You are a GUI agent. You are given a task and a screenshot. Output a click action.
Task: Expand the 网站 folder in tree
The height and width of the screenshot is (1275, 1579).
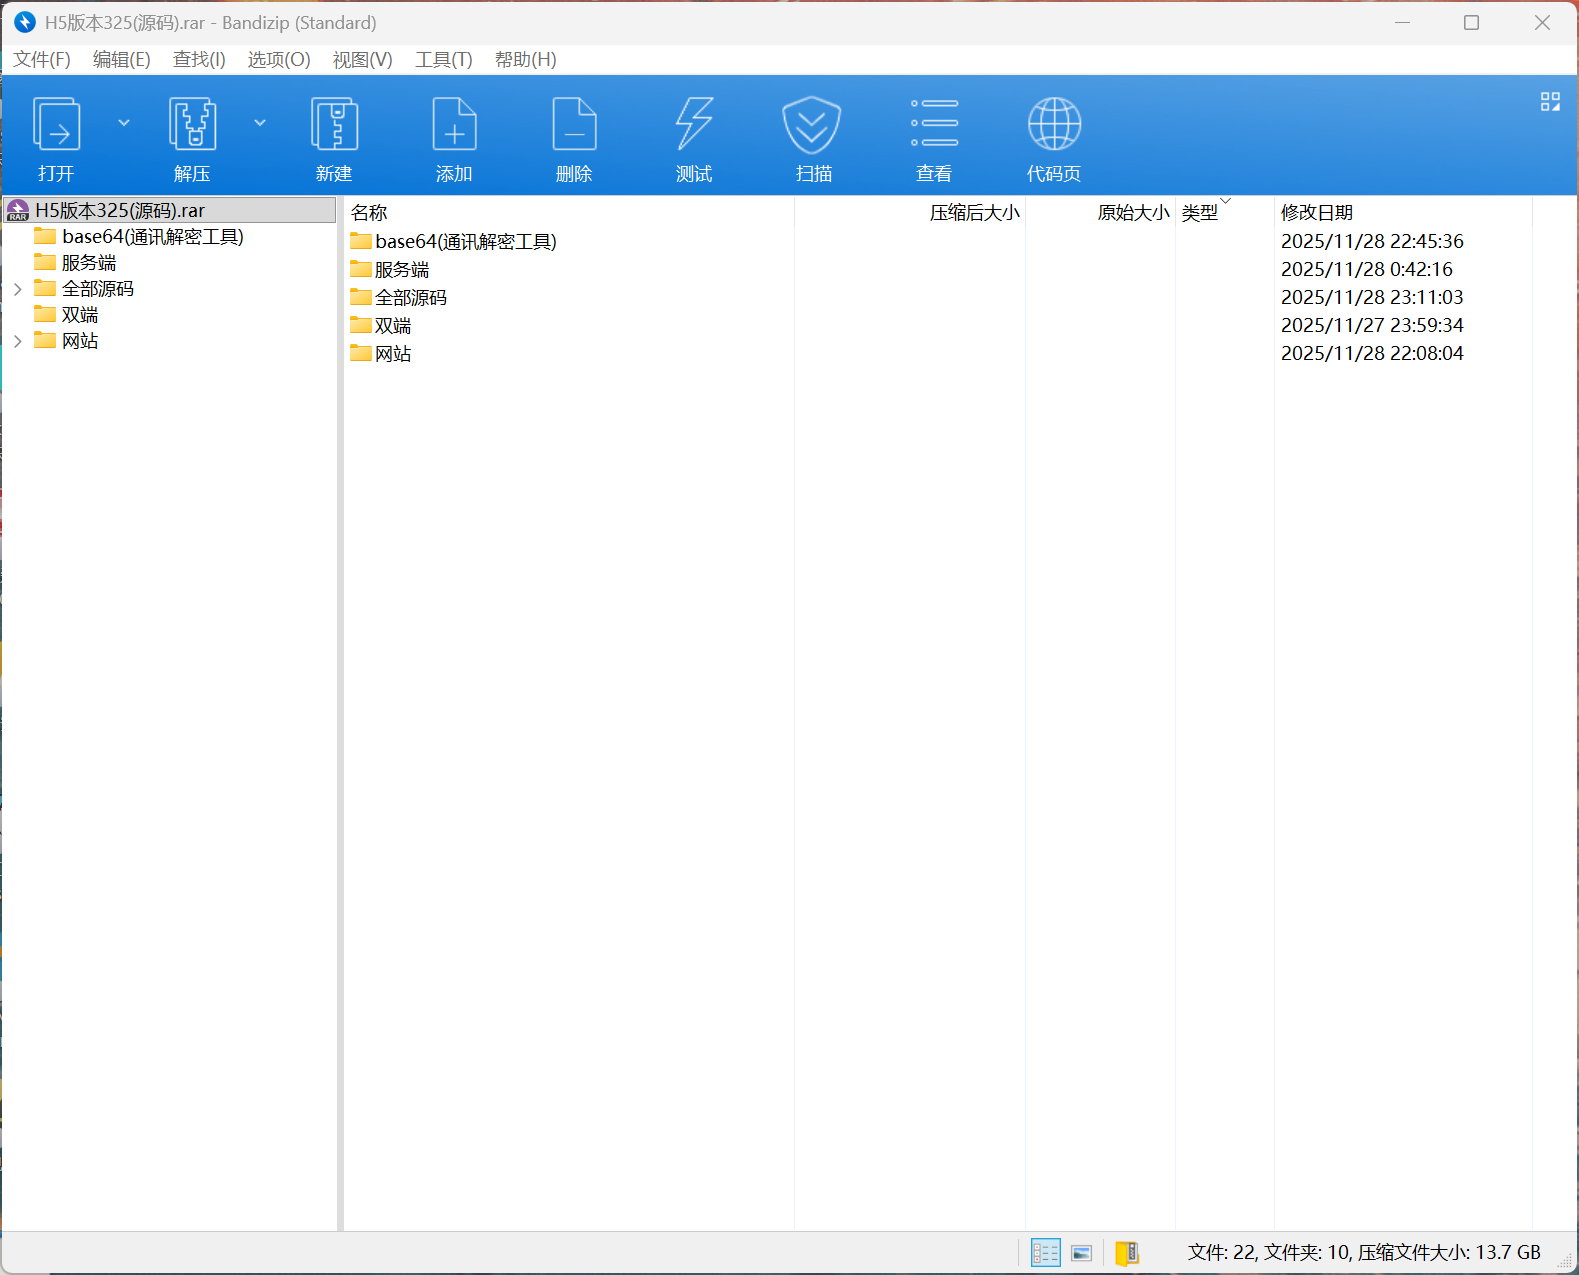click(x=18, y=341)
